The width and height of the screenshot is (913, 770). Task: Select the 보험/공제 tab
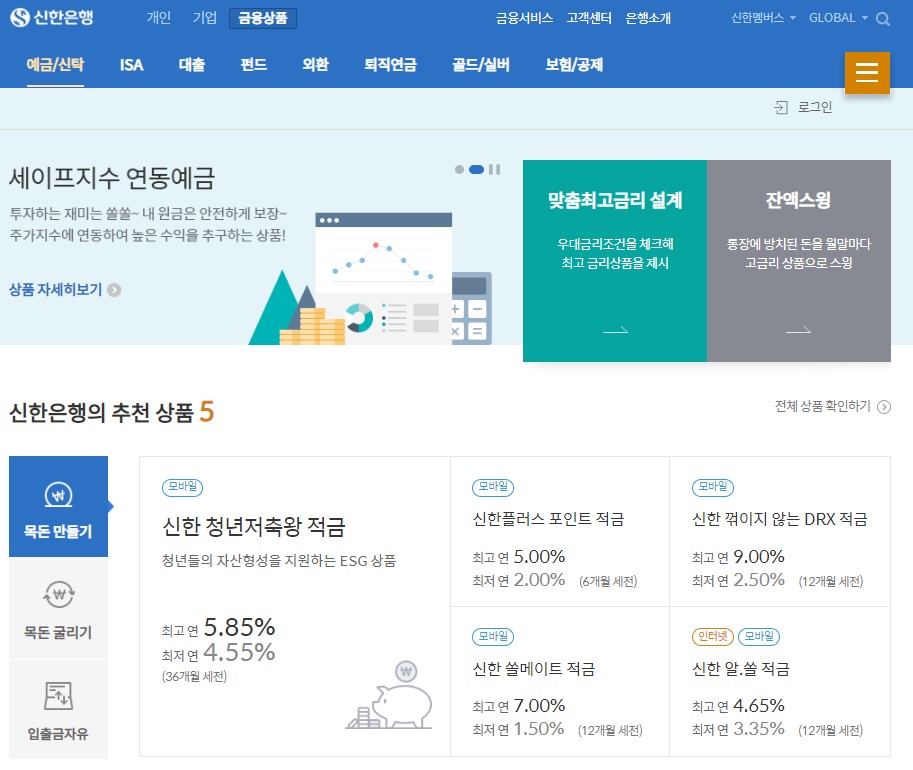(x=574, y=65)
